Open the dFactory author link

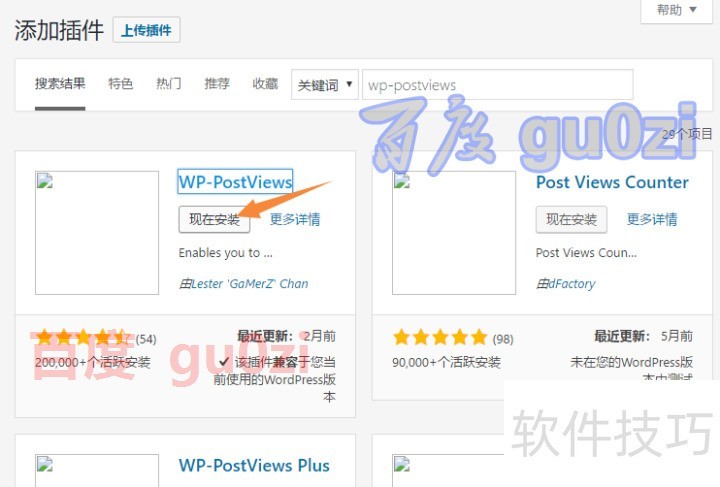point(572,284)
